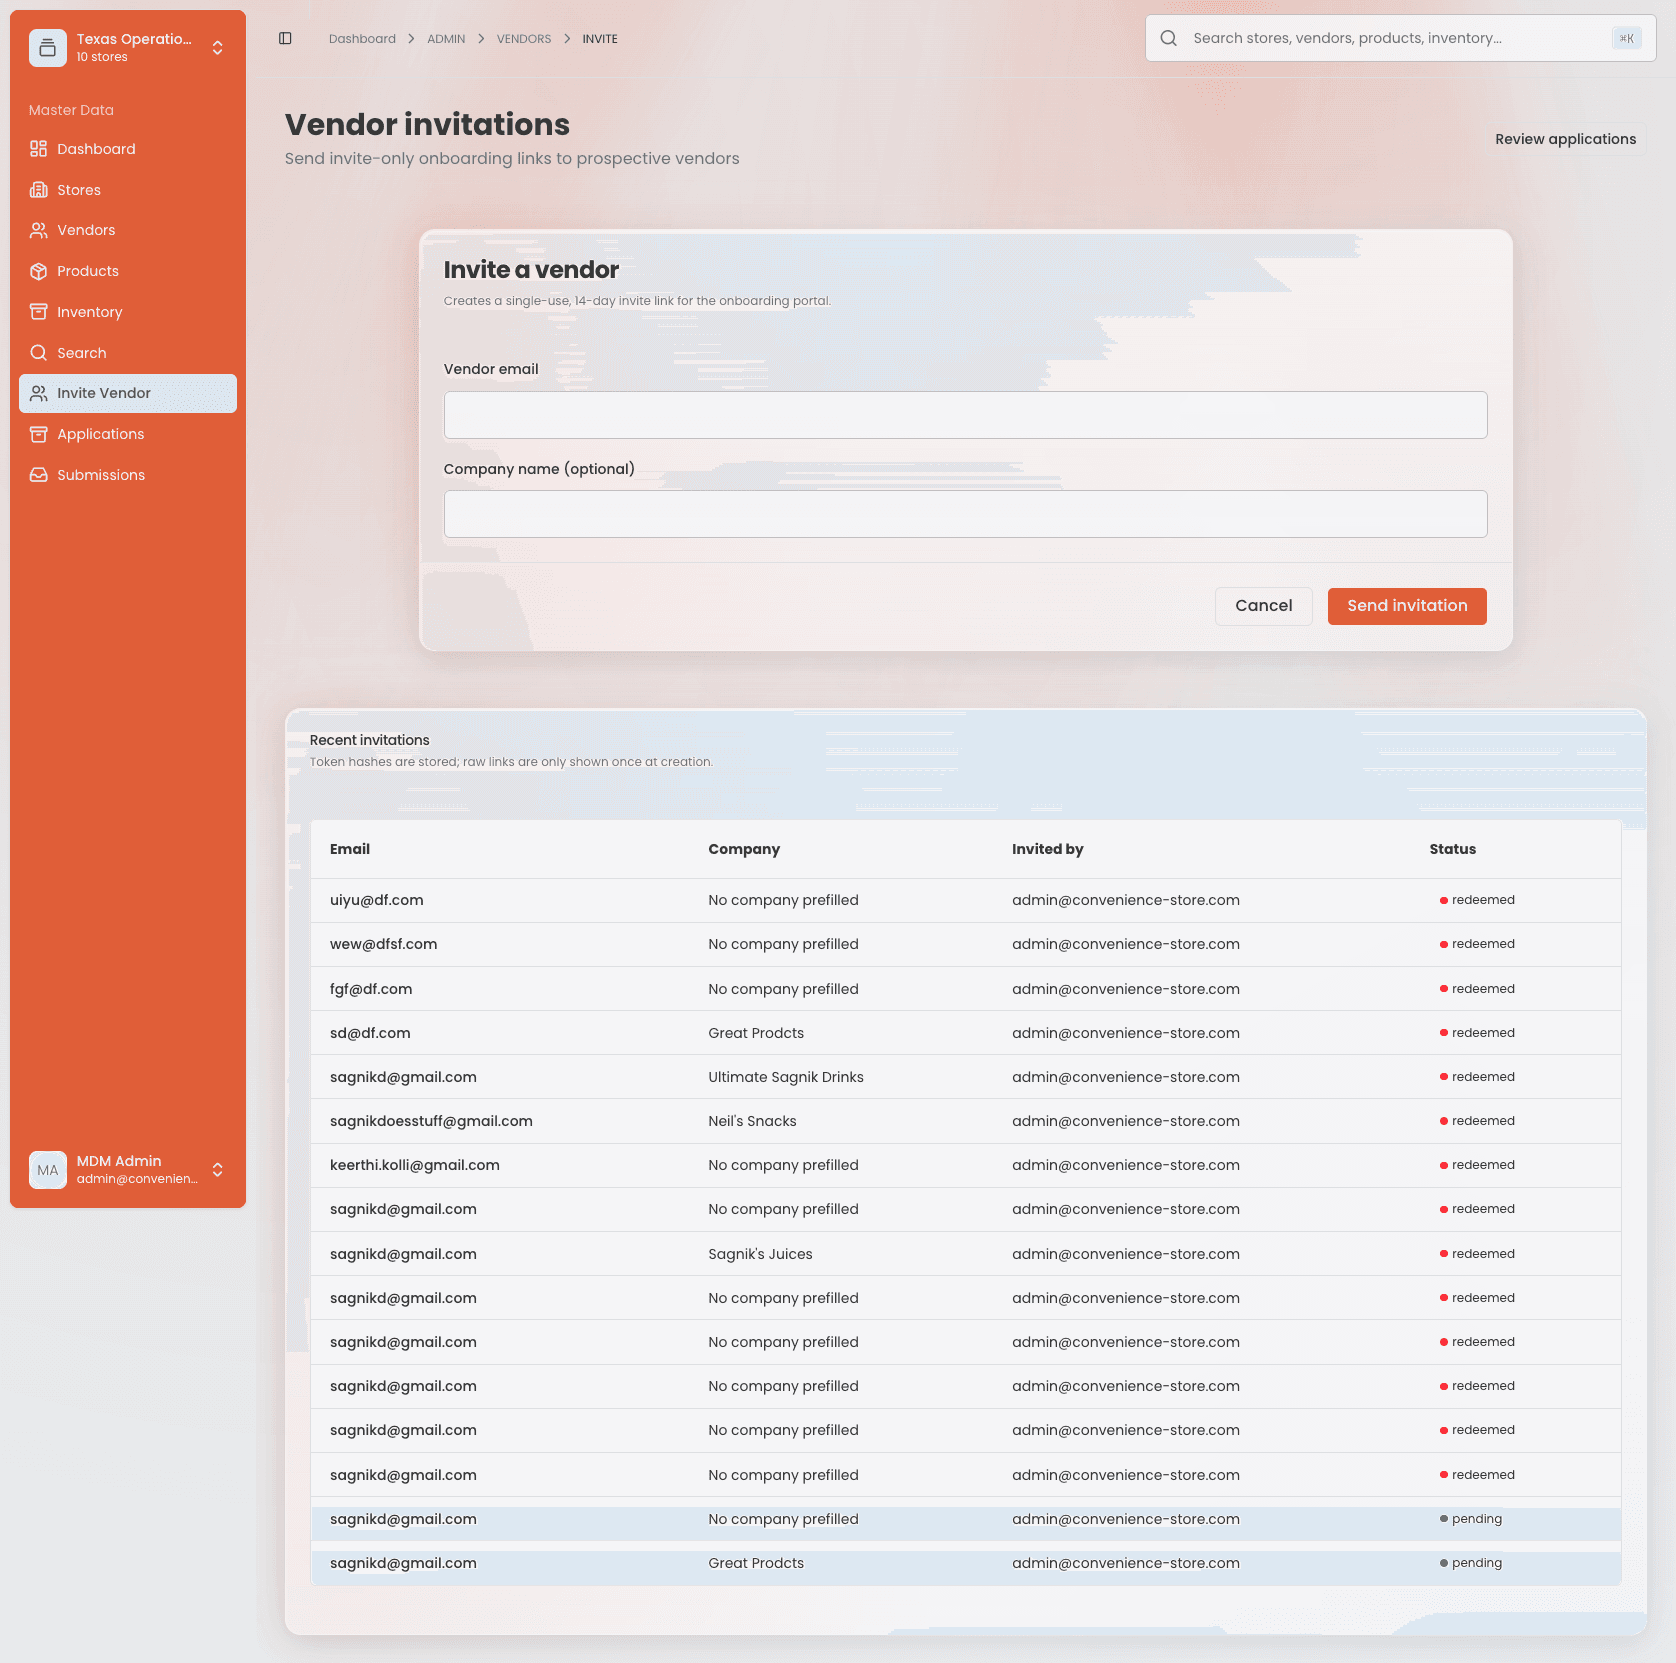This screenshot has width=1676, height=1663.
Task: Click the VENDORS breadcrumb
Action: tap(524, 39)
